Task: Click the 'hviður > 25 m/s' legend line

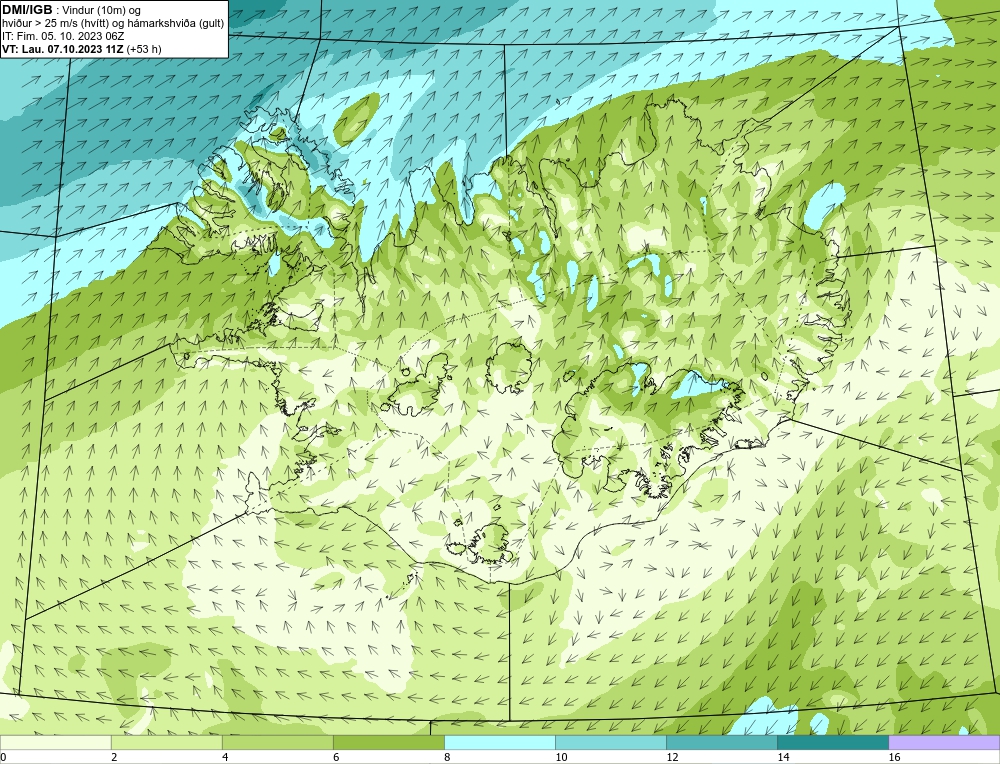Action: 113,24
